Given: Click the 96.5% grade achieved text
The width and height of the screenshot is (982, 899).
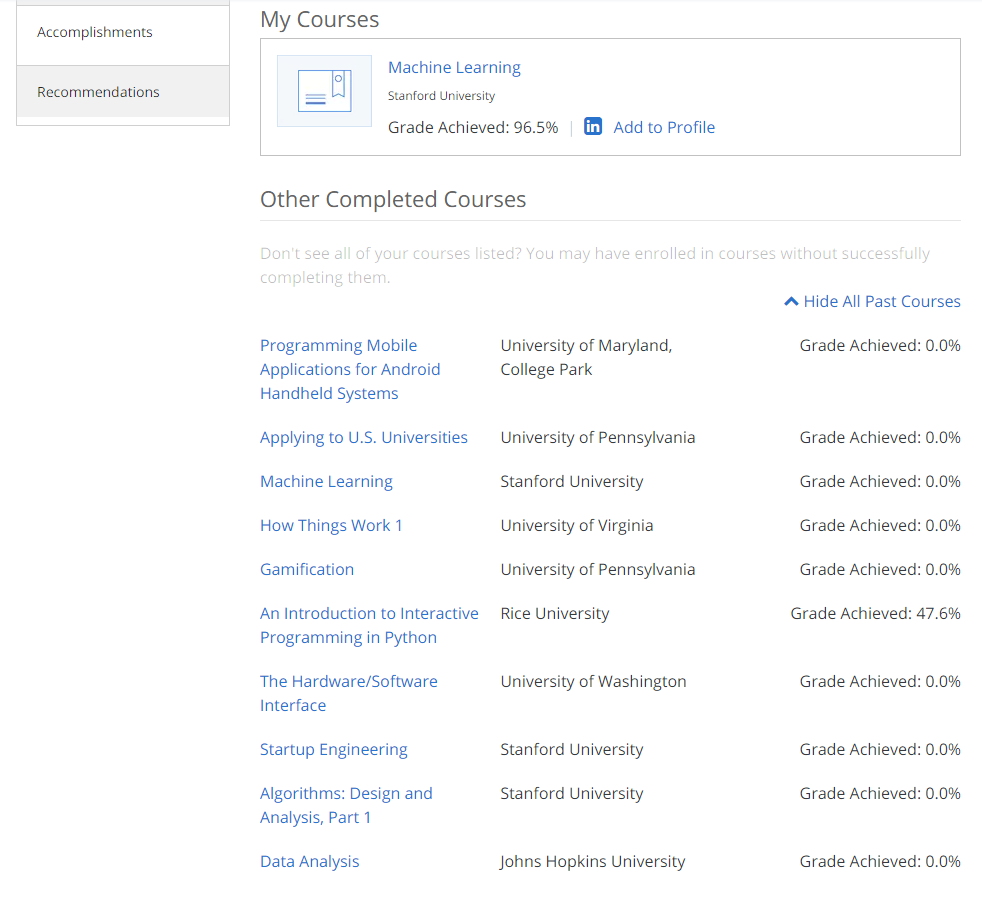Looking at the screenshot, I should click(x=473, y=127).
